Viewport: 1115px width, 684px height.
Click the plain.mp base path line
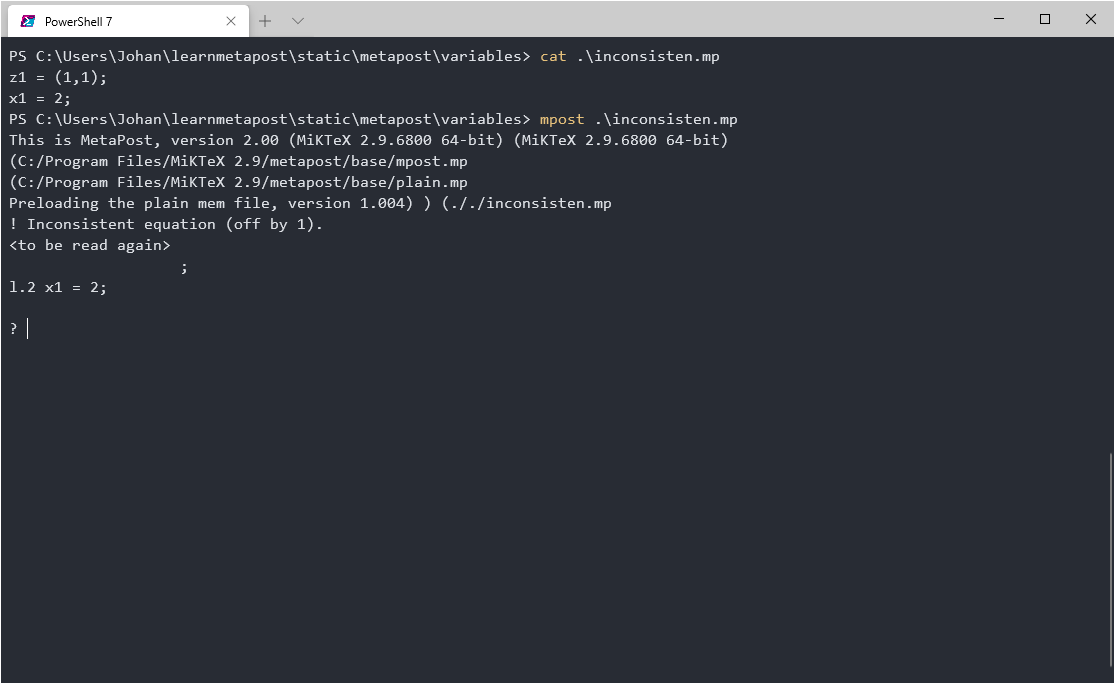click(x=238, y=182)
